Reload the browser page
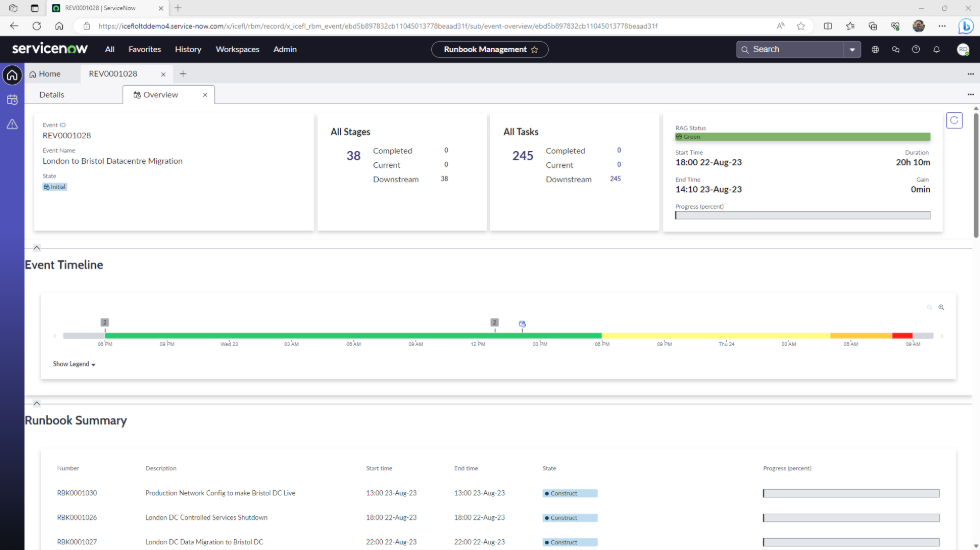This screenshot has height=550, width=980. pos(37,26)
